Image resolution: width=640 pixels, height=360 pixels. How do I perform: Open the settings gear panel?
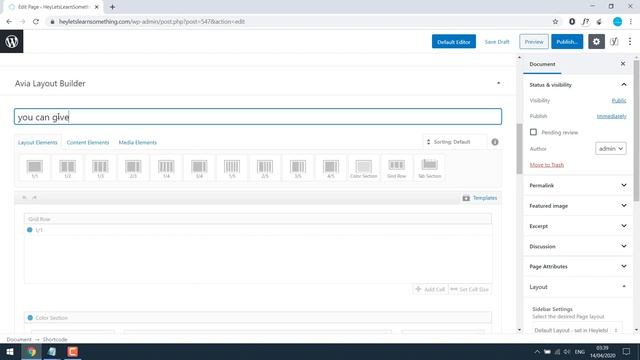point(596,42)
